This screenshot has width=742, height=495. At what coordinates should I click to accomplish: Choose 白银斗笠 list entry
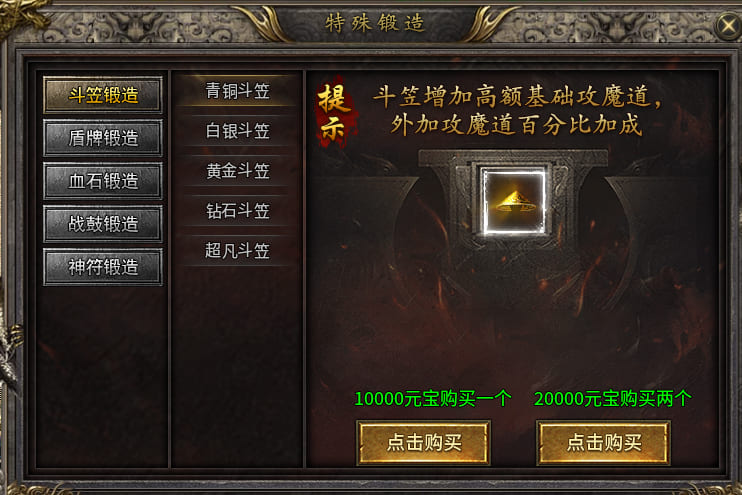pyautogui.click(x=238, y=131)
